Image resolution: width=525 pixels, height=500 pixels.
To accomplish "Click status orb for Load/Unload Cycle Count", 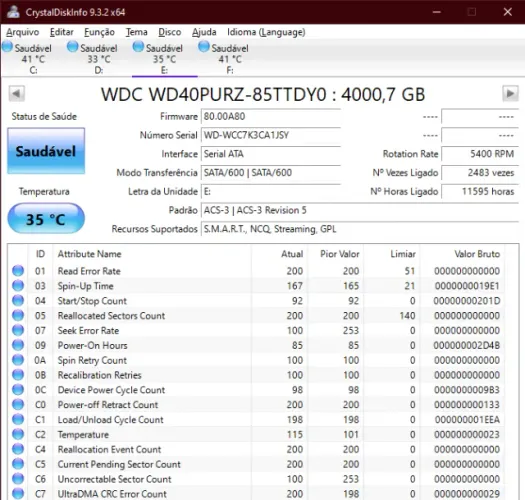I will tap(18, 419).
